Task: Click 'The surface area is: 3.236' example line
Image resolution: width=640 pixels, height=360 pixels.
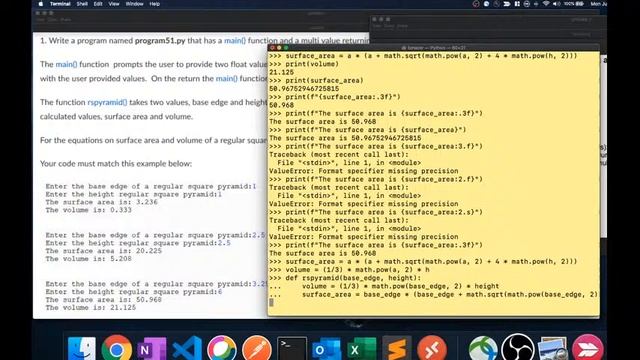Action: click(x=102, y=202)
